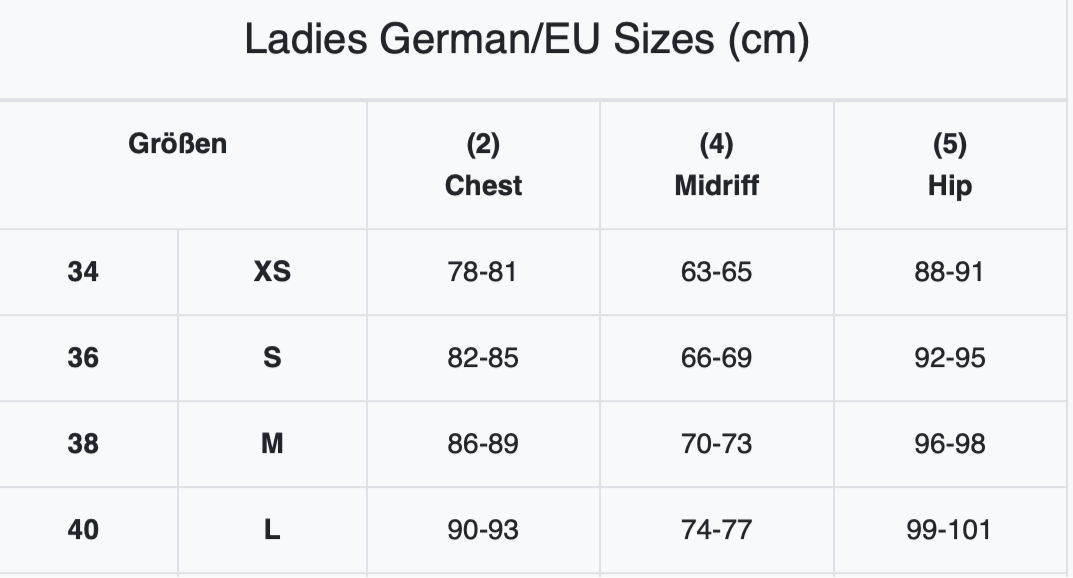
Task: Select size 38 cell
Action: (x=83, y=444)
